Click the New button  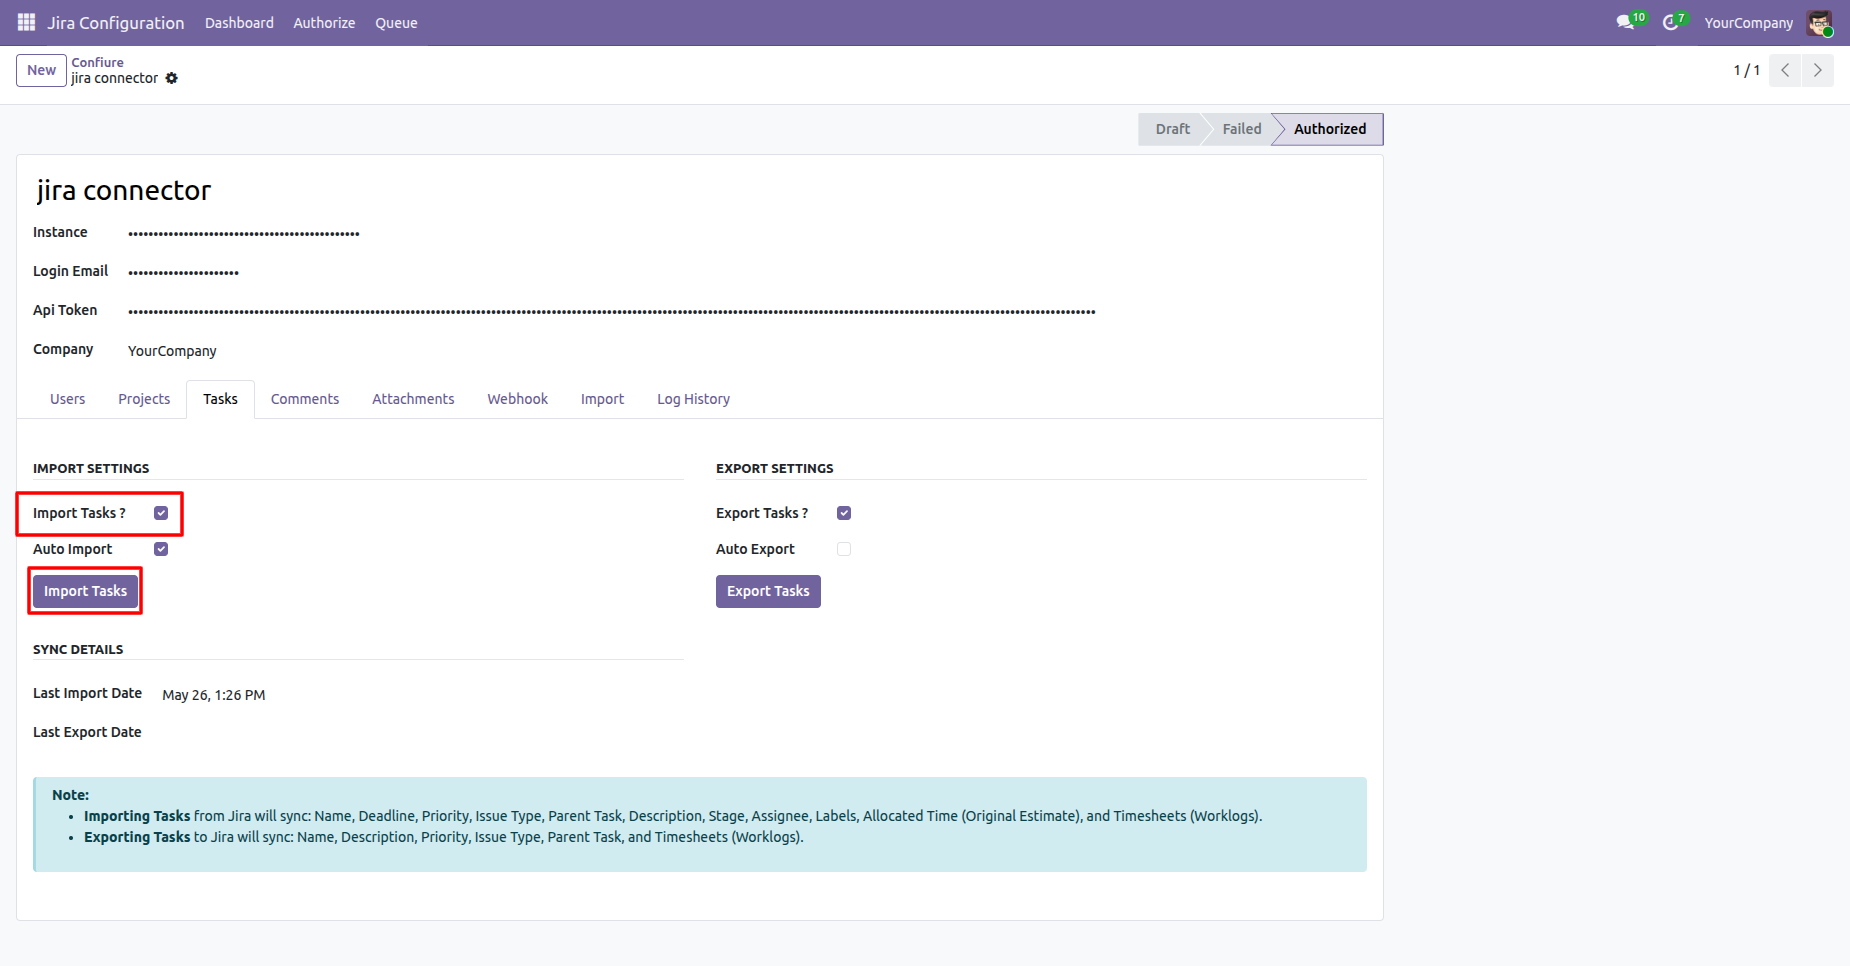(41, 70)
